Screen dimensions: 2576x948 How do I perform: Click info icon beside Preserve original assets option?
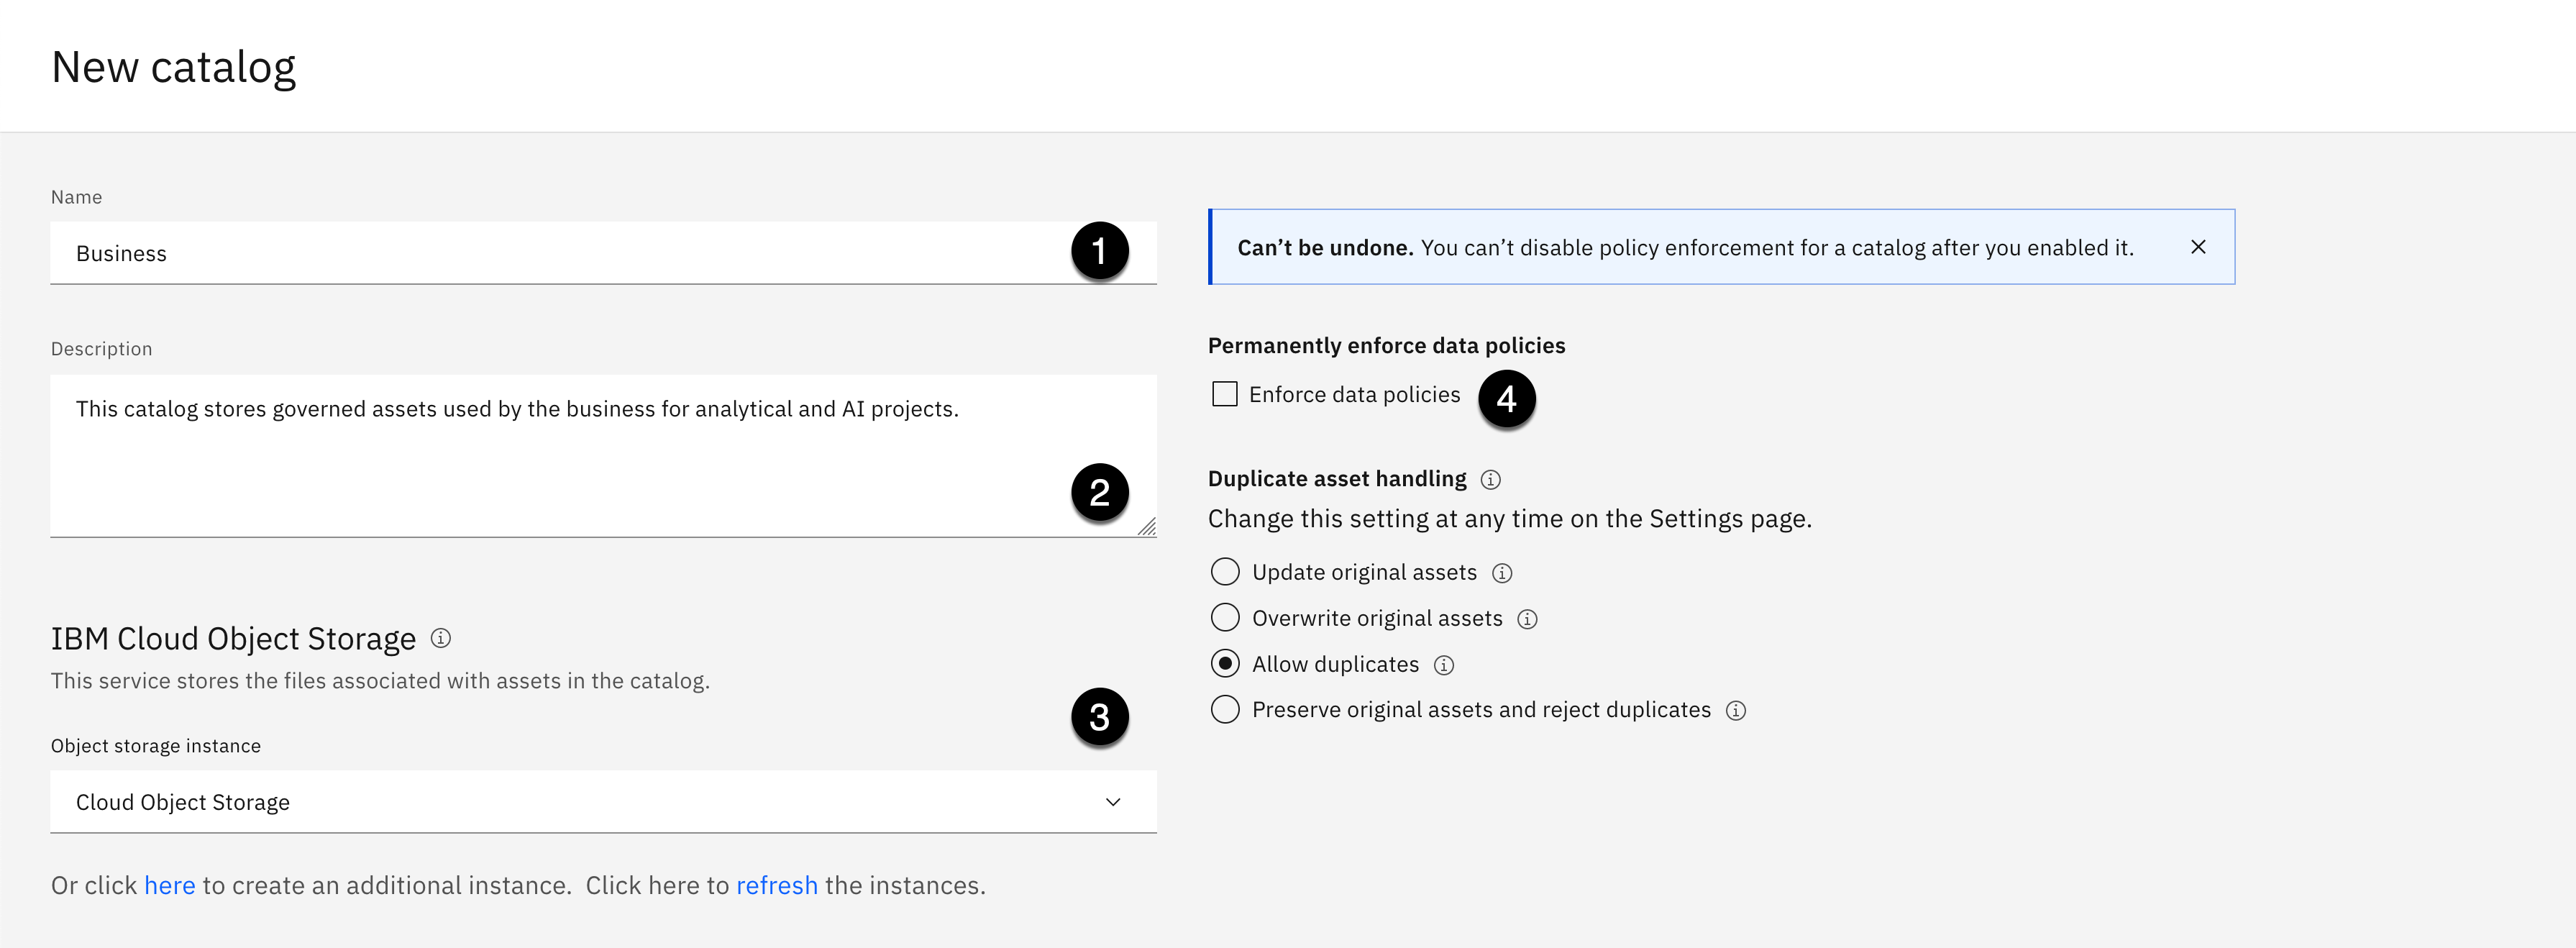tap(1736, 710)
